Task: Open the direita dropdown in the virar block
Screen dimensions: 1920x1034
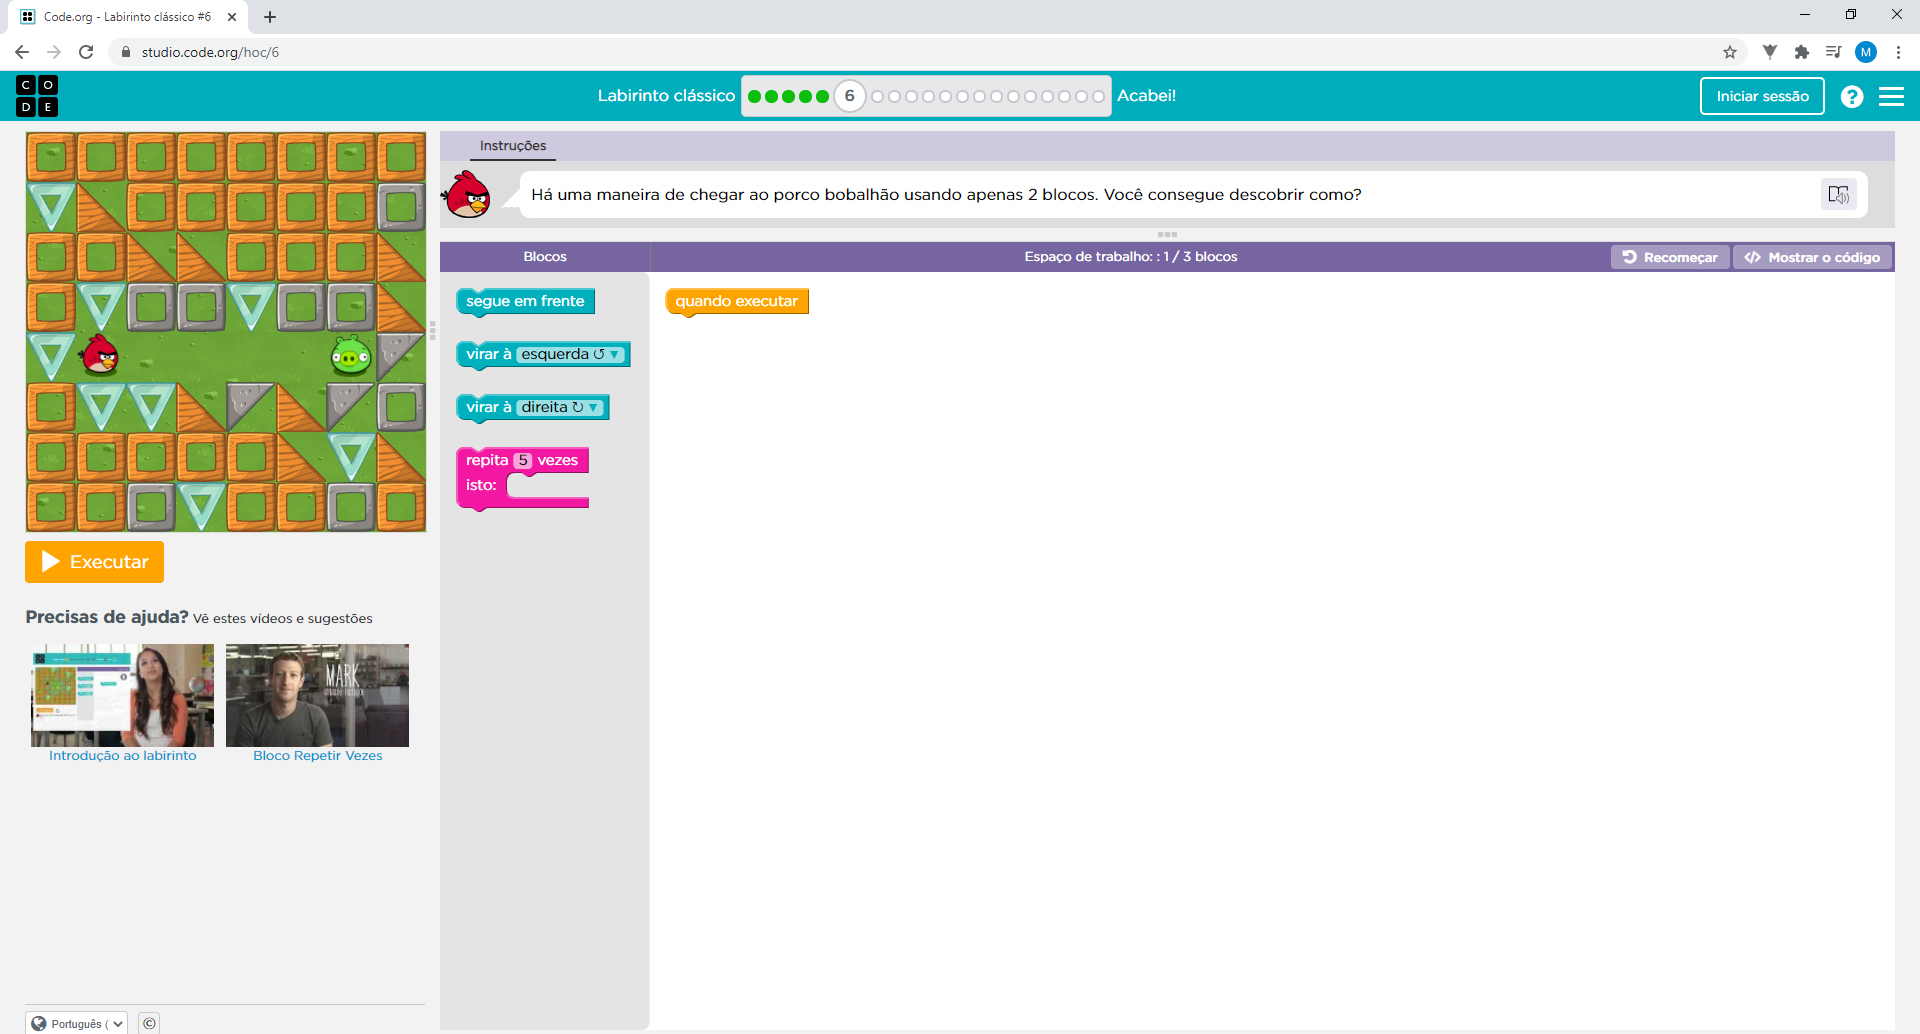Action: (x=560, y=407)
